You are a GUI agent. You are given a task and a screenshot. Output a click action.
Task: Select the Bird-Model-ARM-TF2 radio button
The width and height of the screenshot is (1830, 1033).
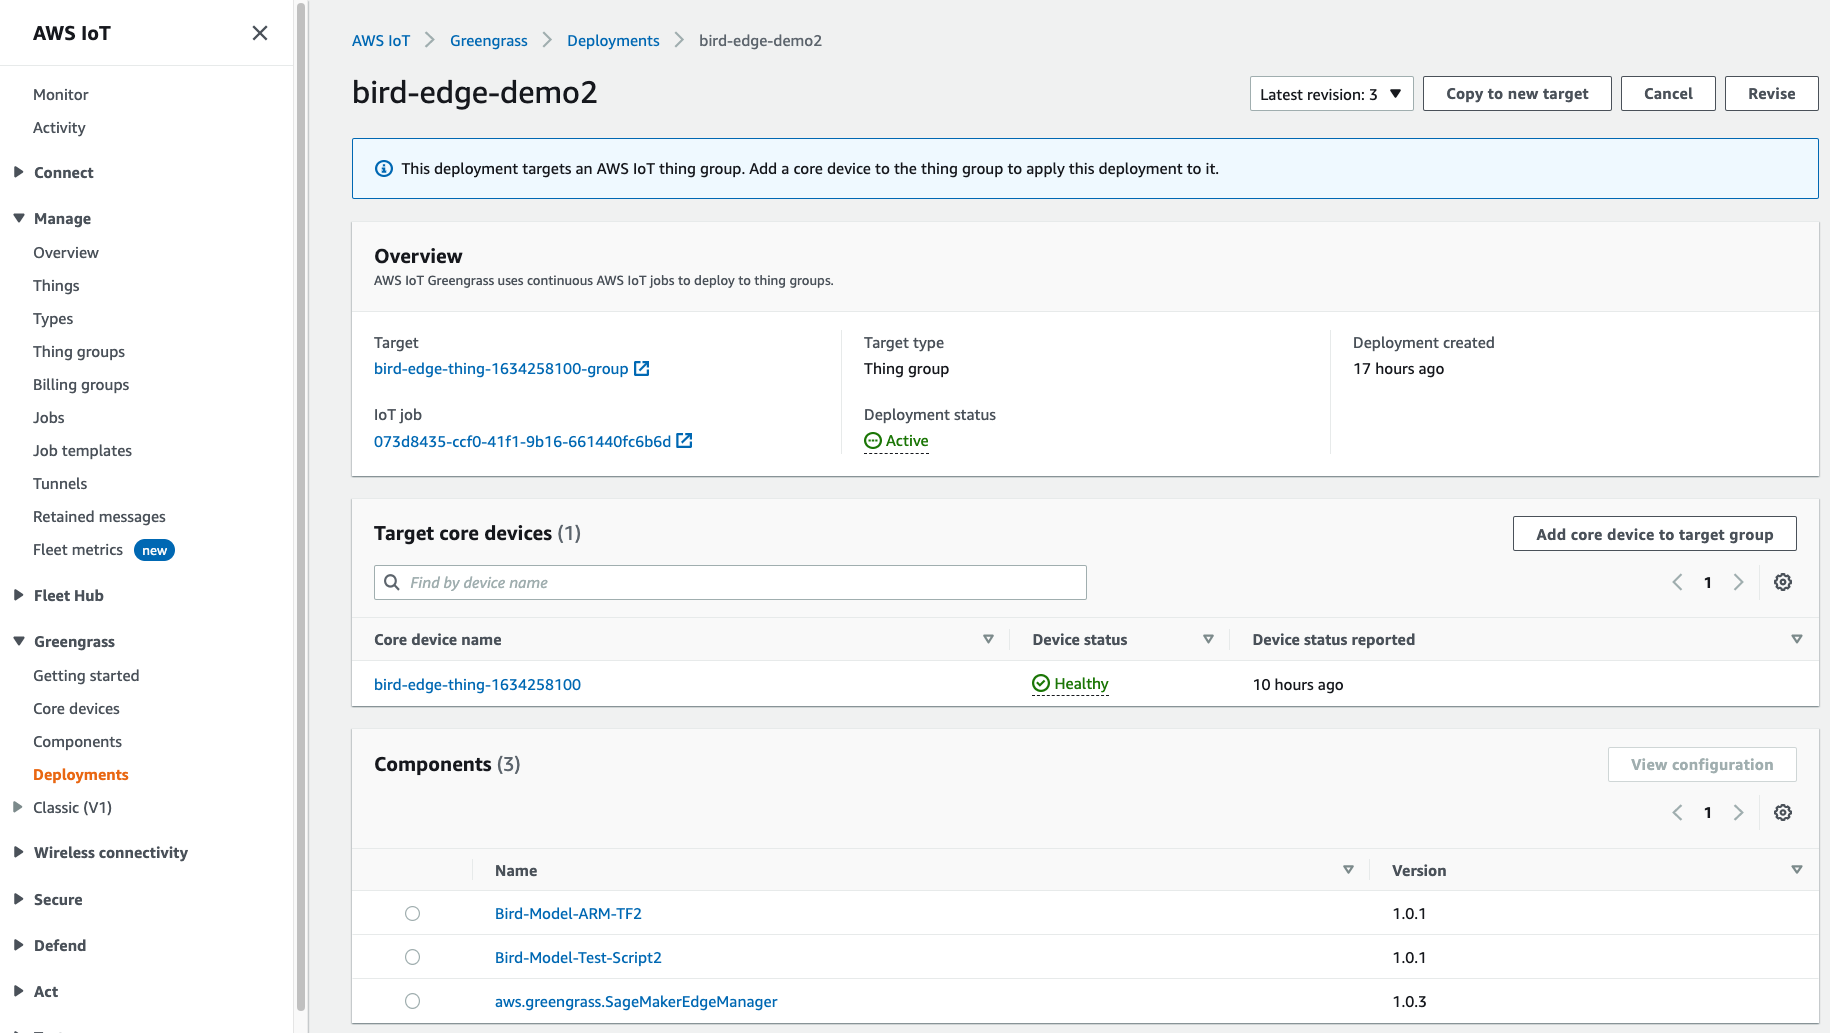[x=412, y=913]
